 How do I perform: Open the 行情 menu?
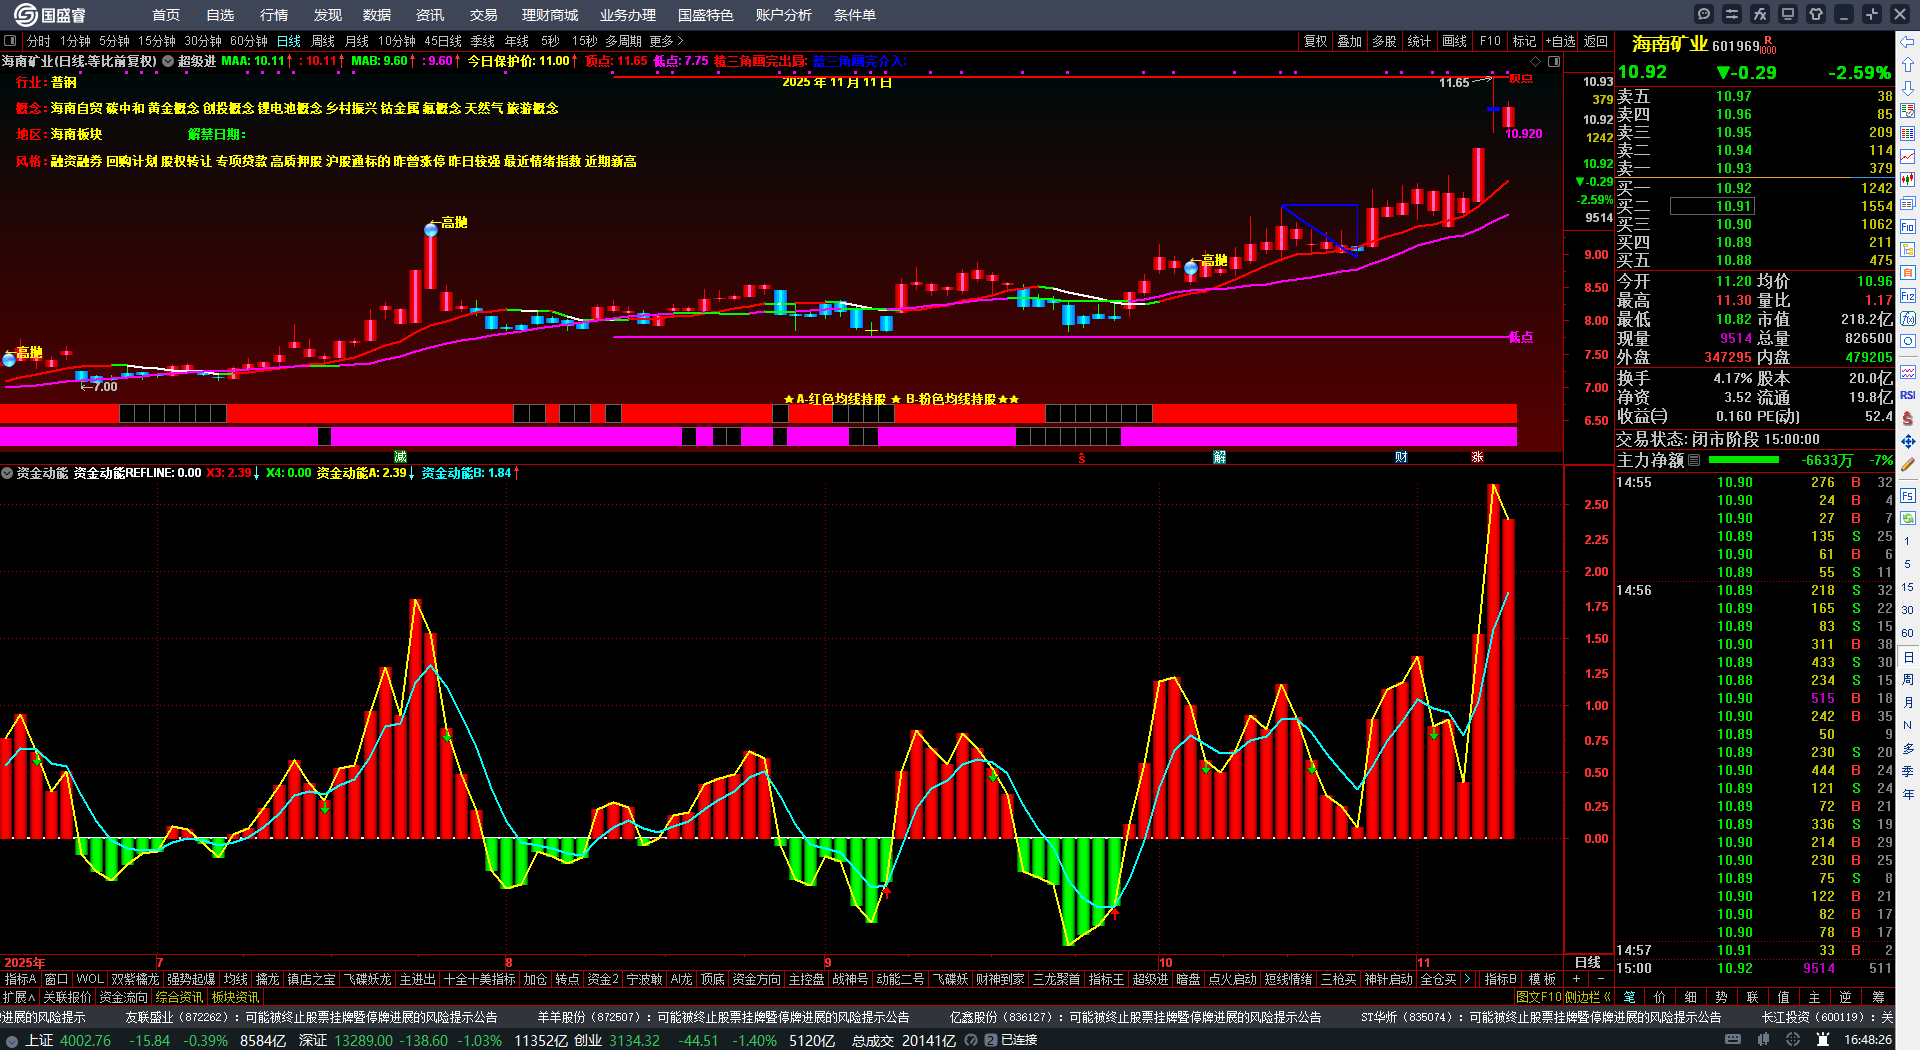(274, 15)
